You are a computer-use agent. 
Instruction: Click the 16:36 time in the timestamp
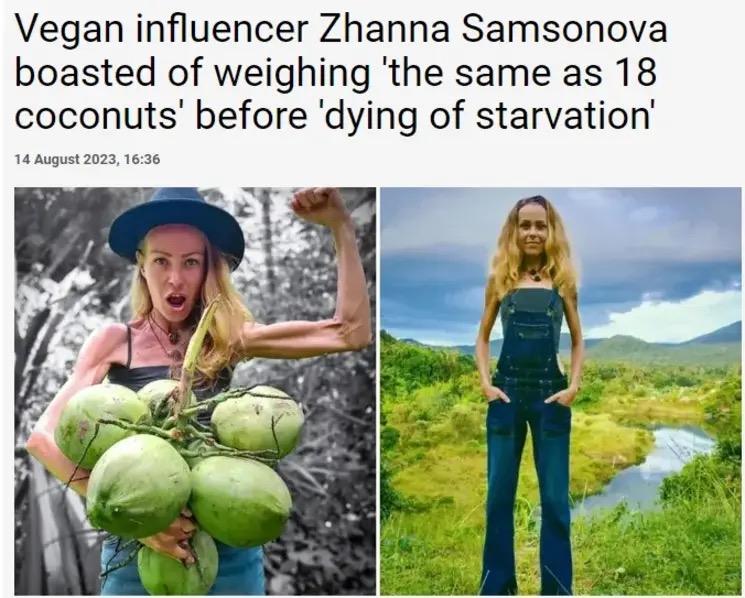click(142, 159)
